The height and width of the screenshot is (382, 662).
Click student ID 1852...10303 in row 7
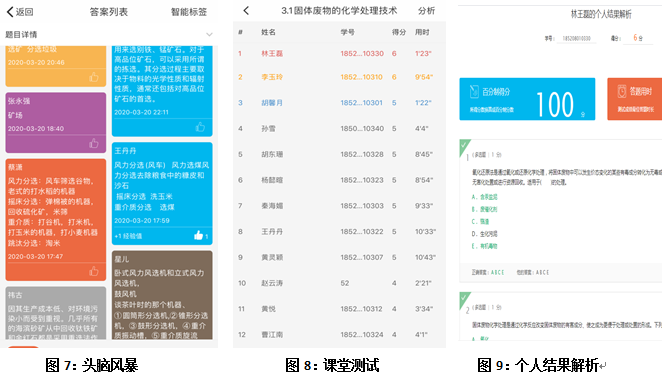(362, 206)
